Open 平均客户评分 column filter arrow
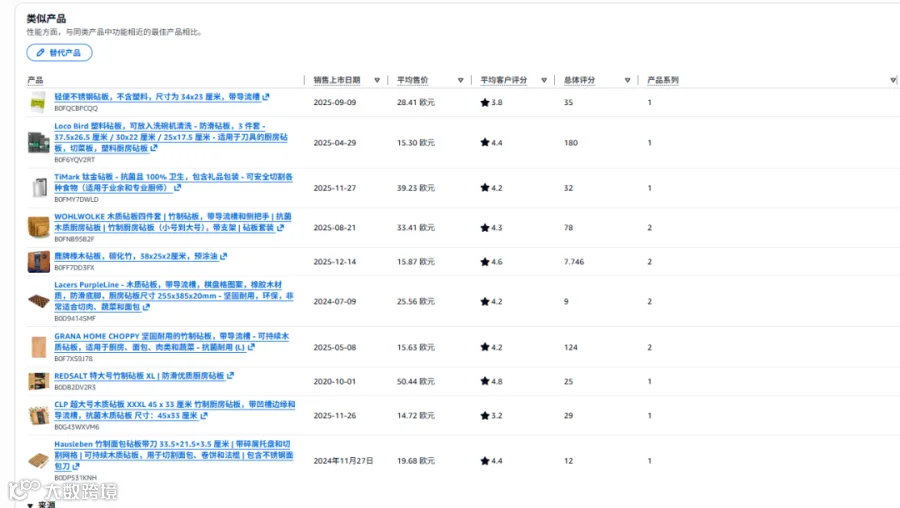 [544, 80]
